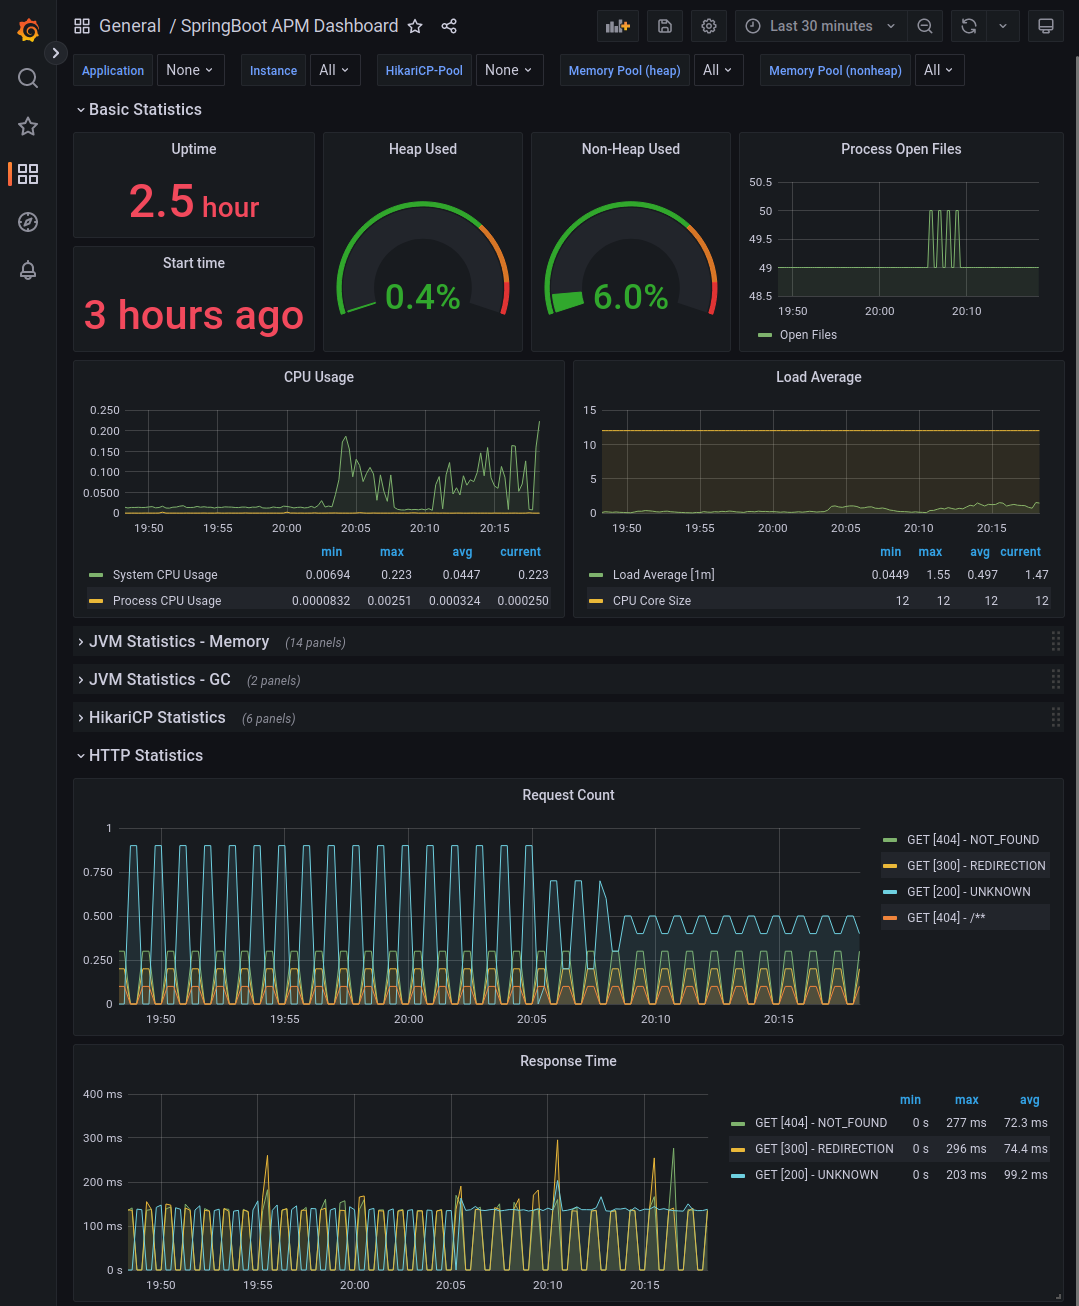
Task: Toggle Process CPU Usage series visibility
Action: coord(167,601)
